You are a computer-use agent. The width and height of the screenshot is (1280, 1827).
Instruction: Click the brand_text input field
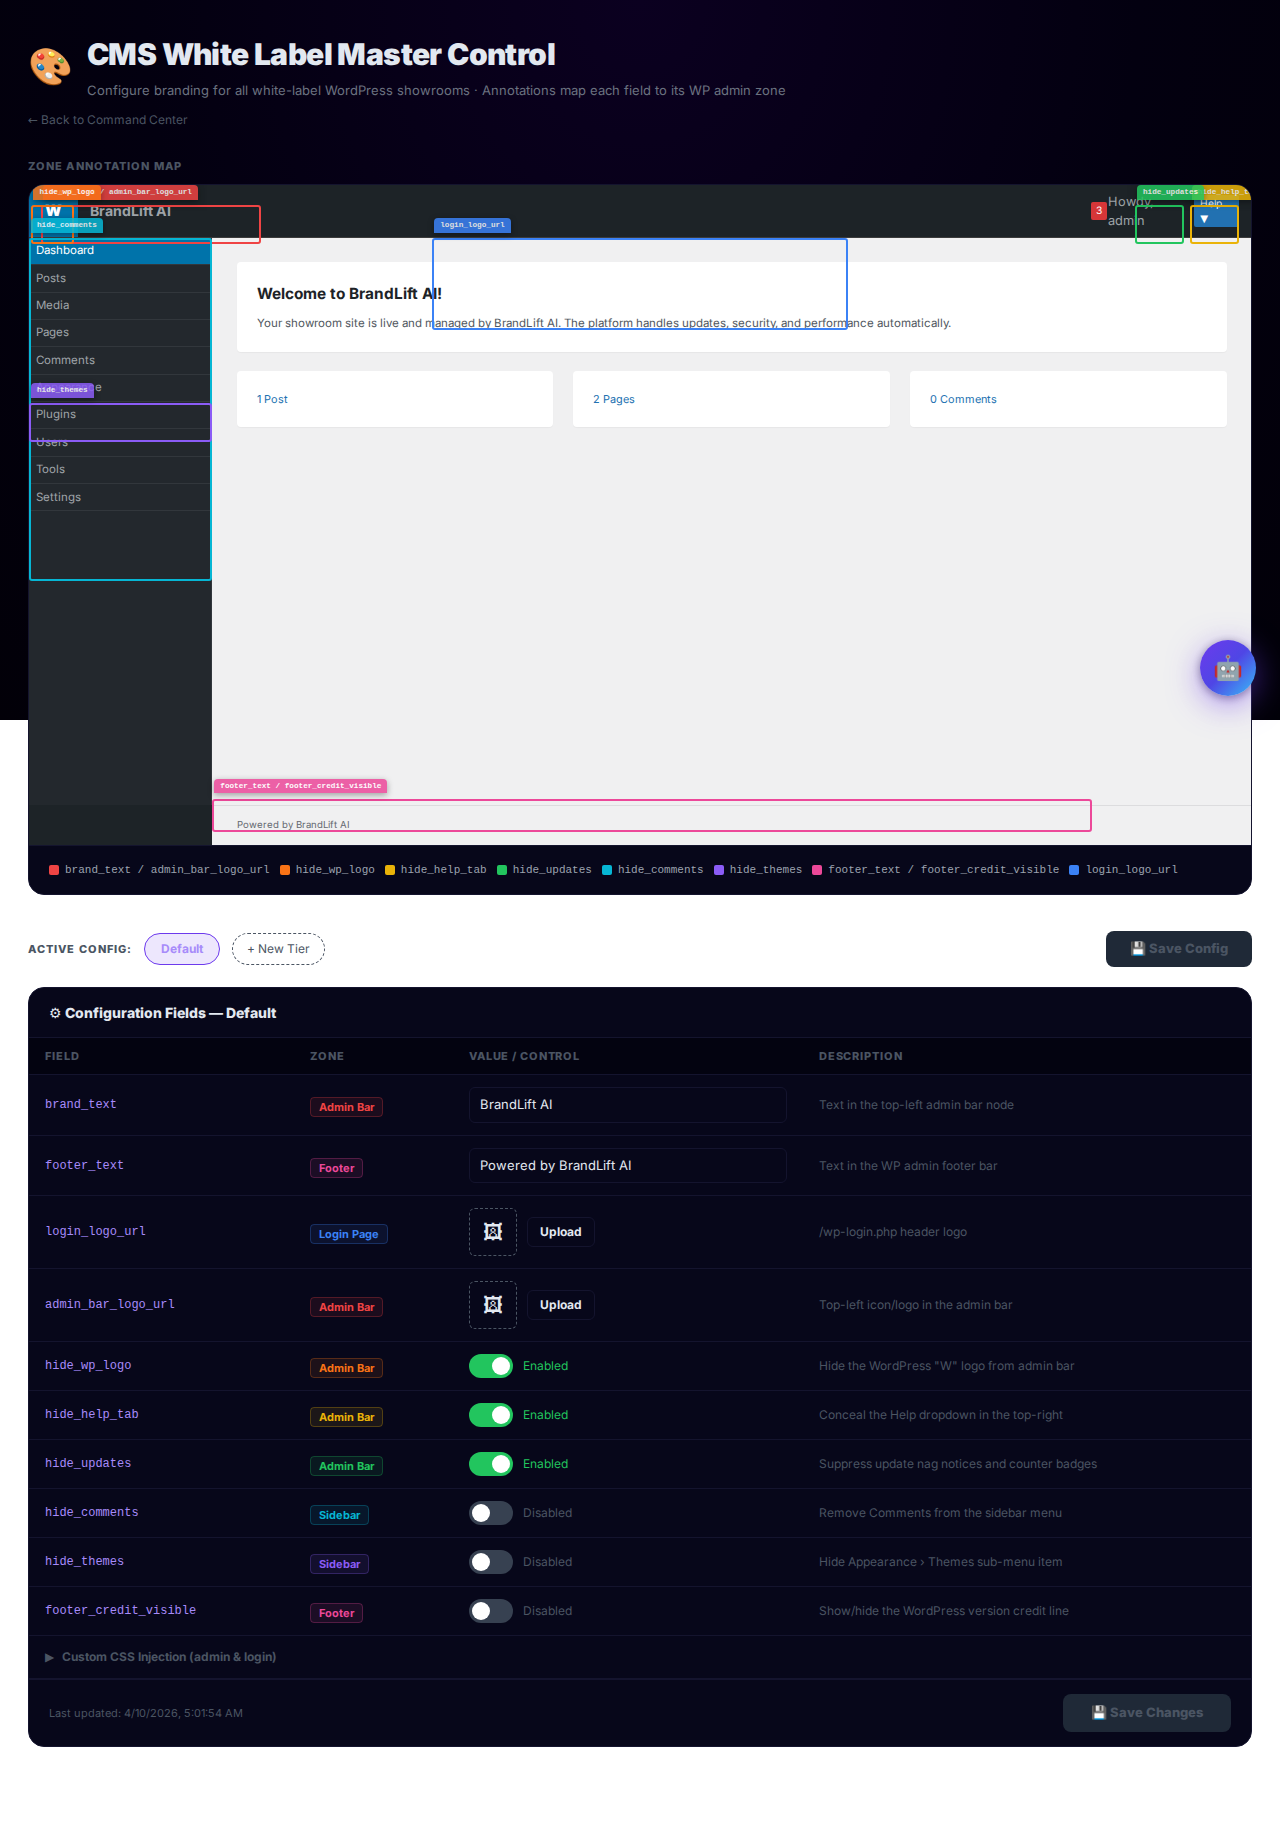pos(627,1105)
